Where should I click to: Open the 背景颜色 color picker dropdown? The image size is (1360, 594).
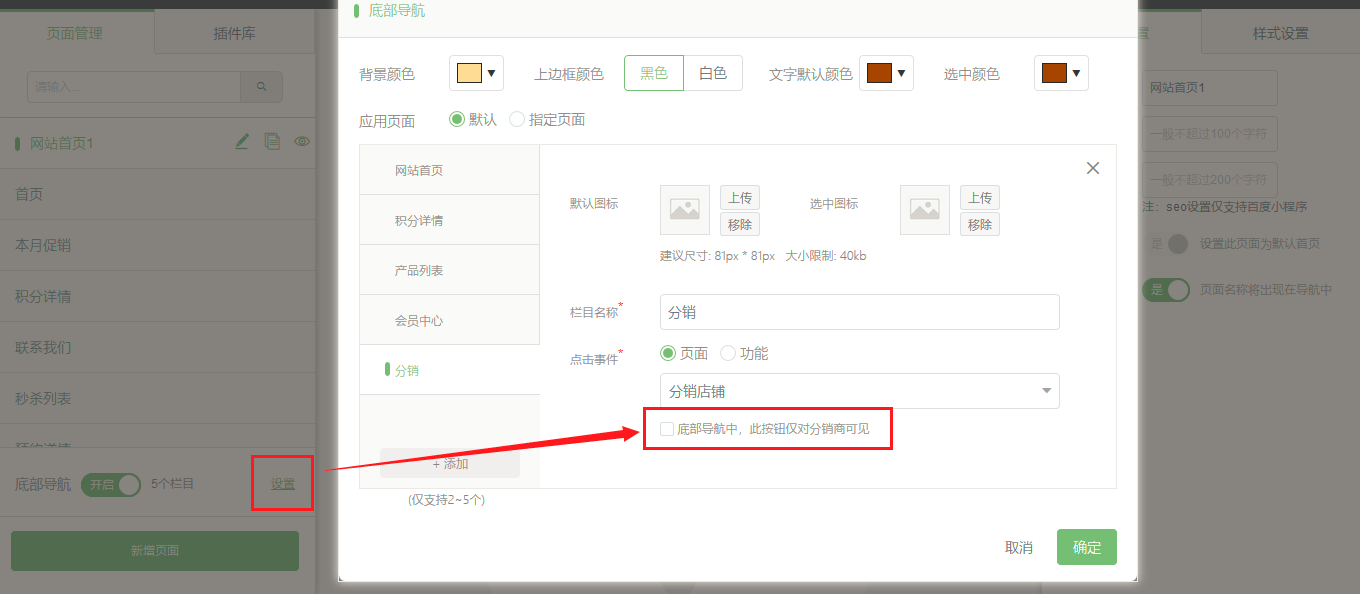[476, 73]
